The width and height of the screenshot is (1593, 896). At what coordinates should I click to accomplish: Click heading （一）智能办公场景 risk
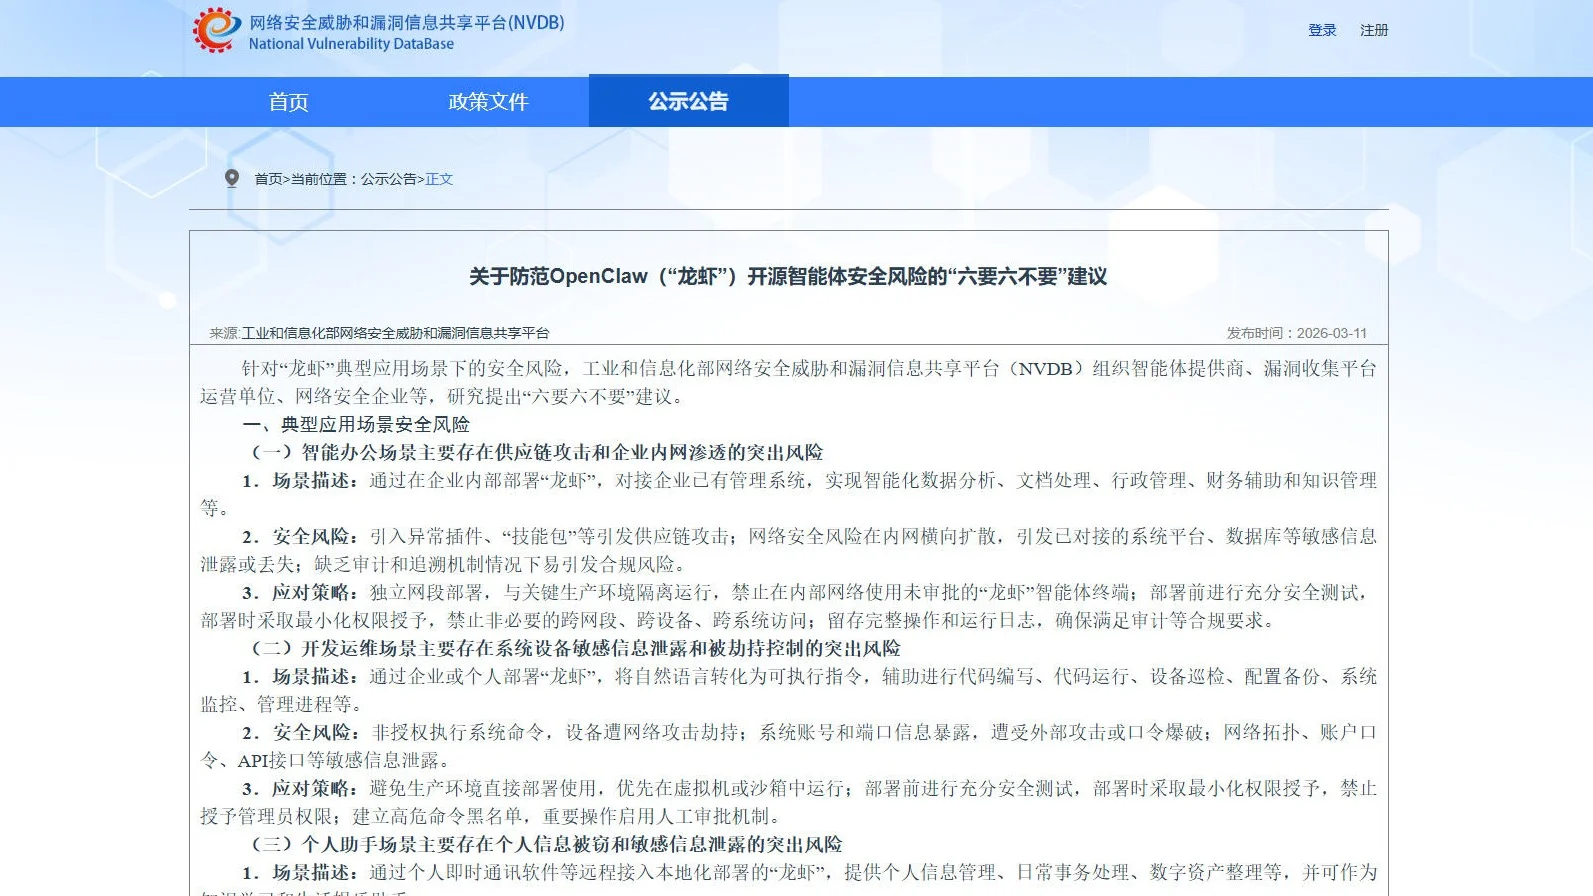tap(536, 452)
